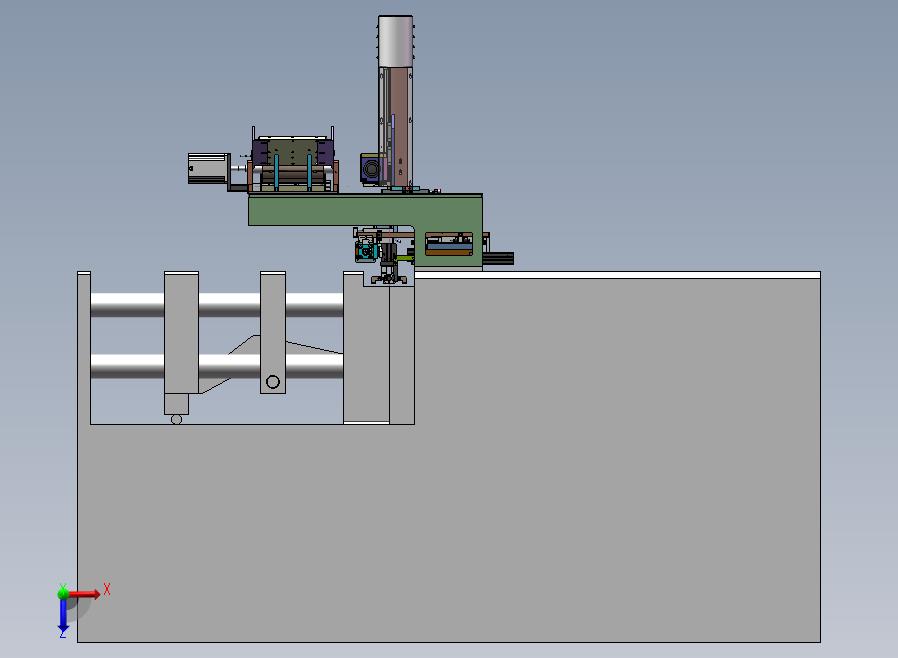The image size is (898, 658).
Task: Click the circular hole on the middle platen
Action: [x=273, y=382]
